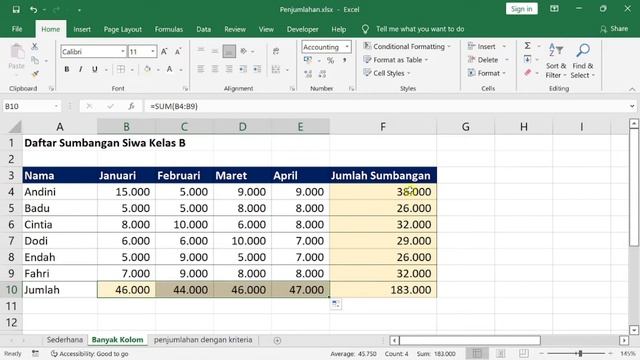
Task: Toggle Underline formatting
Action: tap(94, 69)
